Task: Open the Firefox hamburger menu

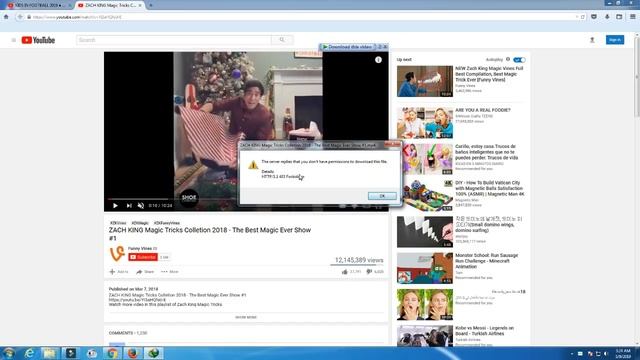Action: (x=633, y=17)
